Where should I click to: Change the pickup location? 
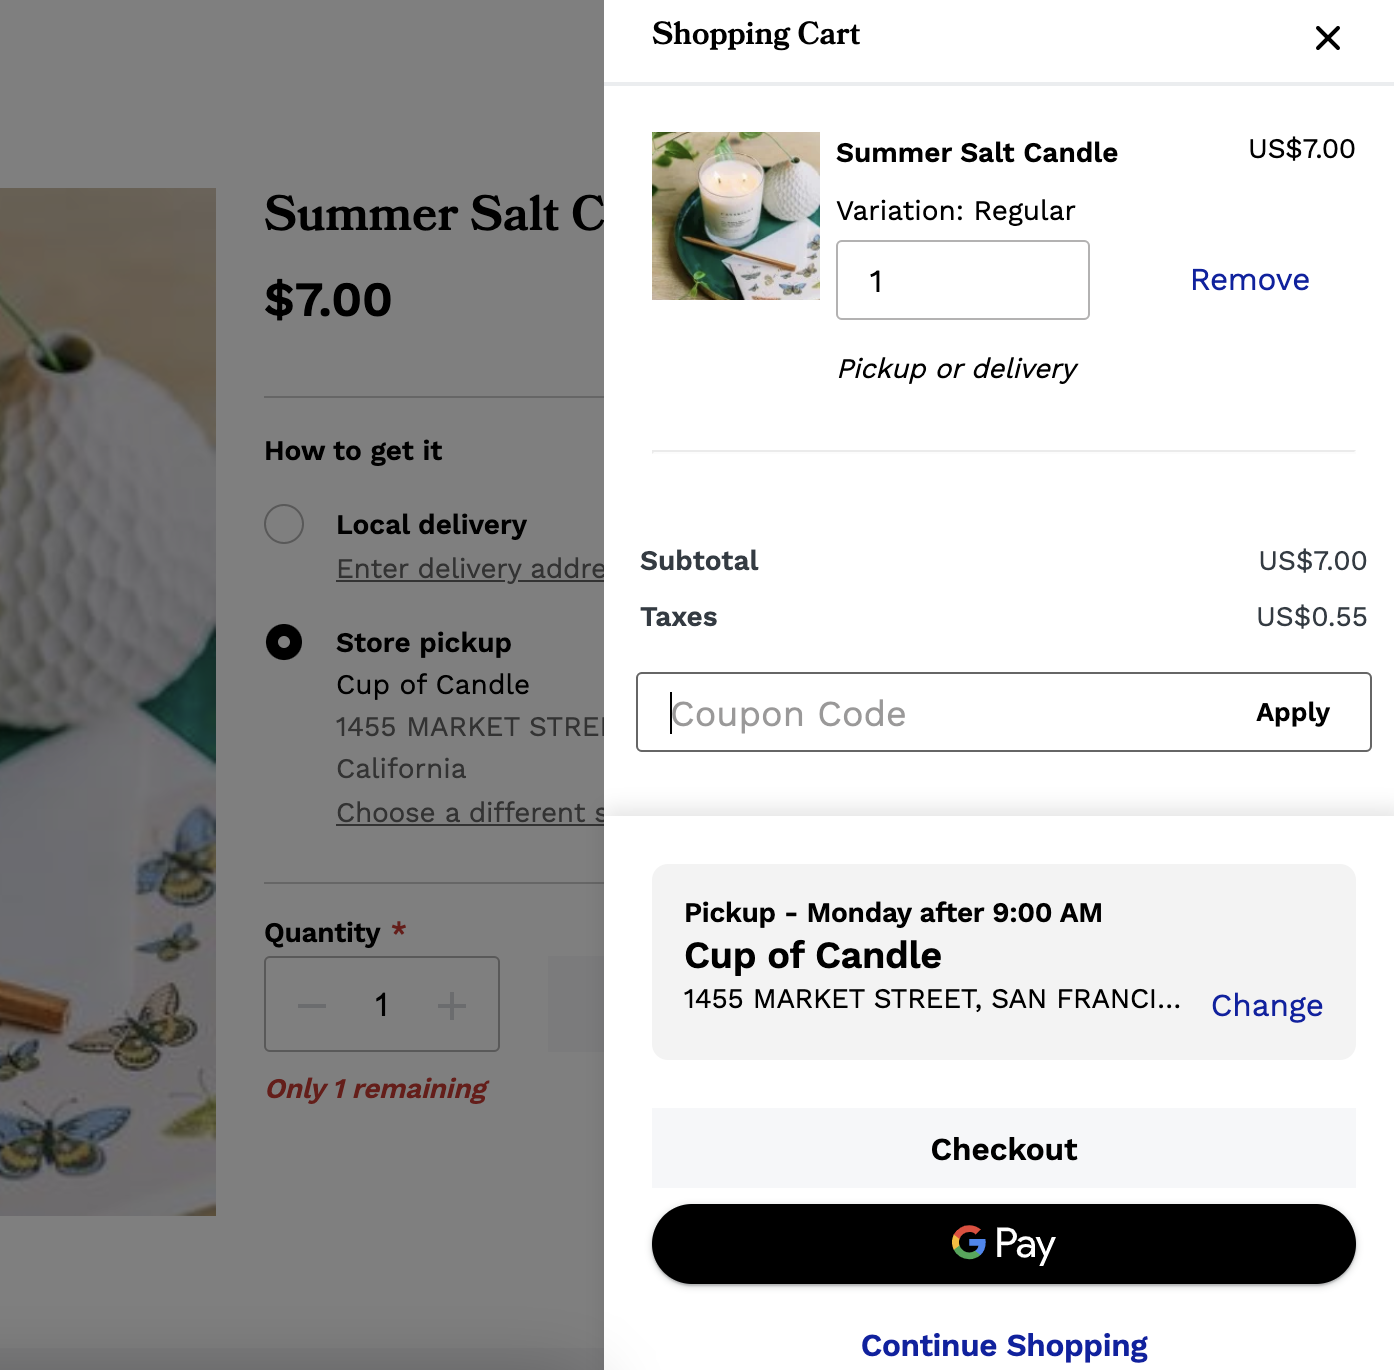click(1266, 1005)
